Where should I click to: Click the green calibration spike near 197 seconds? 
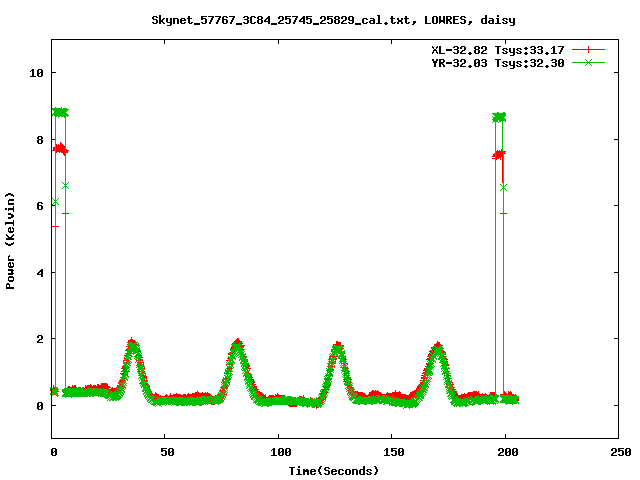click(x=499, y=118)
